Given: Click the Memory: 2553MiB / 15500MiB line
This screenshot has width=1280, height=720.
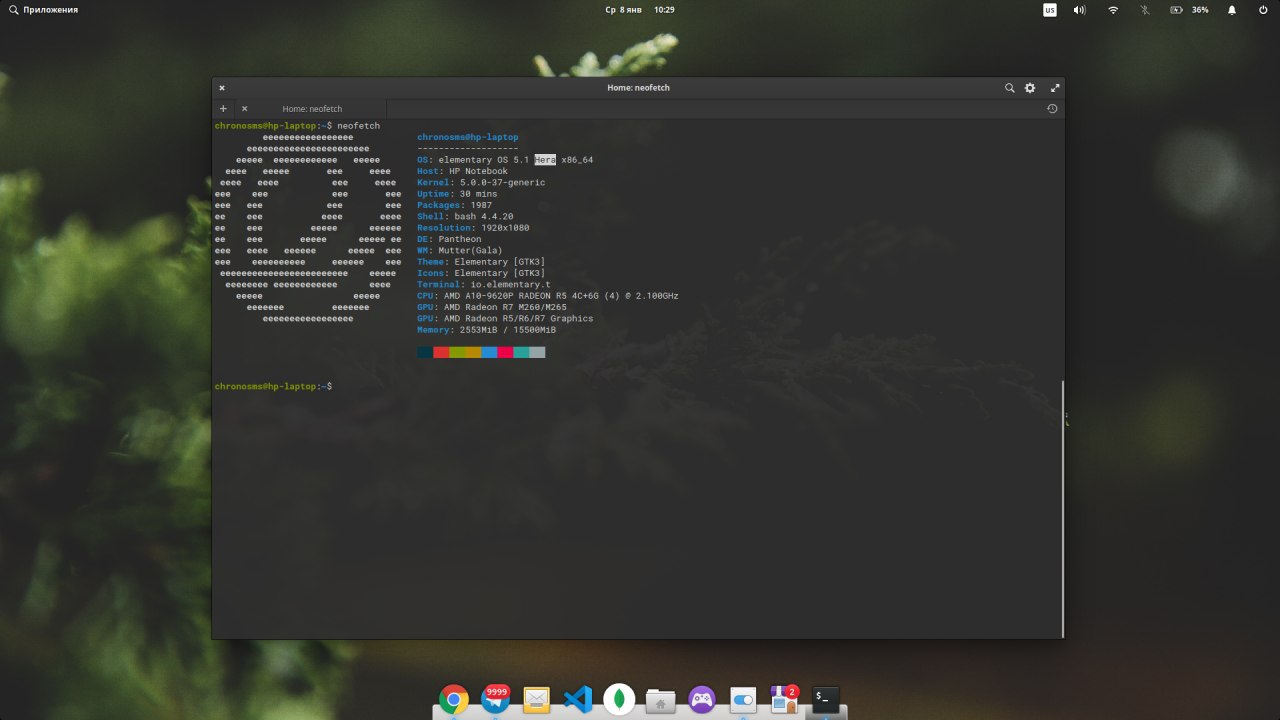Looking at the screenshot, I should (x=486, y=330).
